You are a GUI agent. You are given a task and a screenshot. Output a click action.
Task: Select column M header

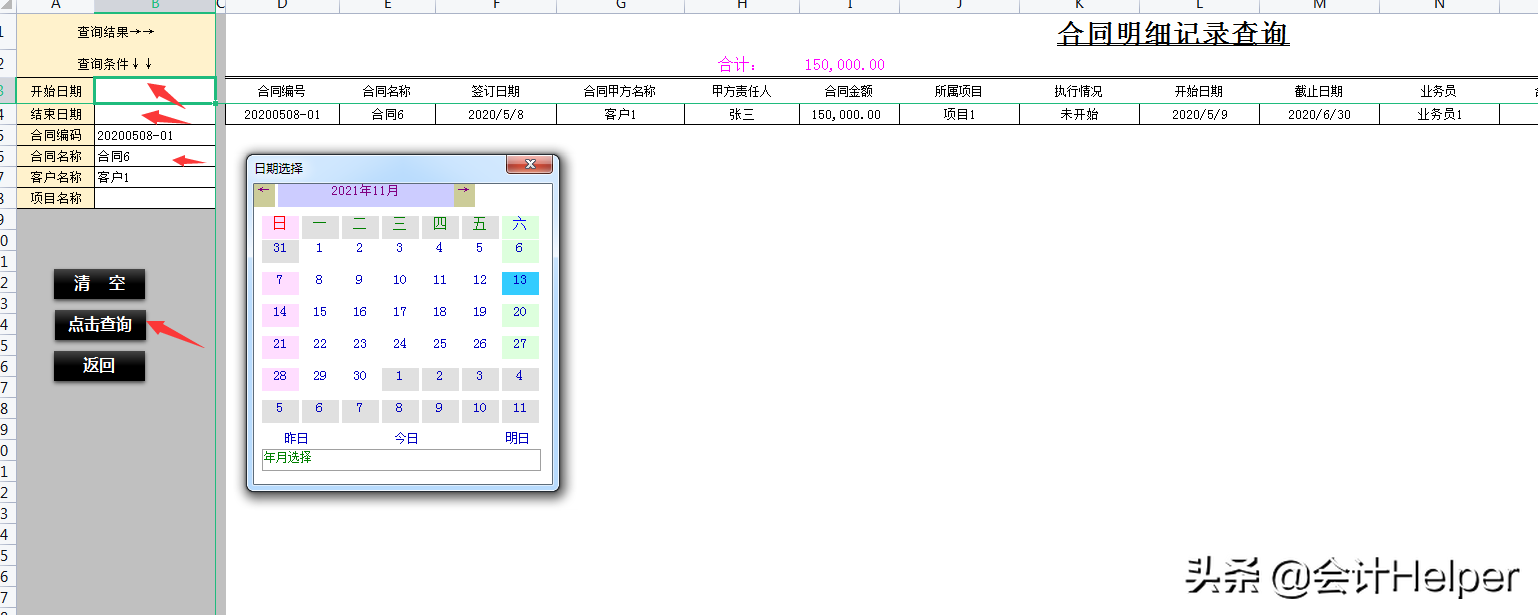[1320, 6]
